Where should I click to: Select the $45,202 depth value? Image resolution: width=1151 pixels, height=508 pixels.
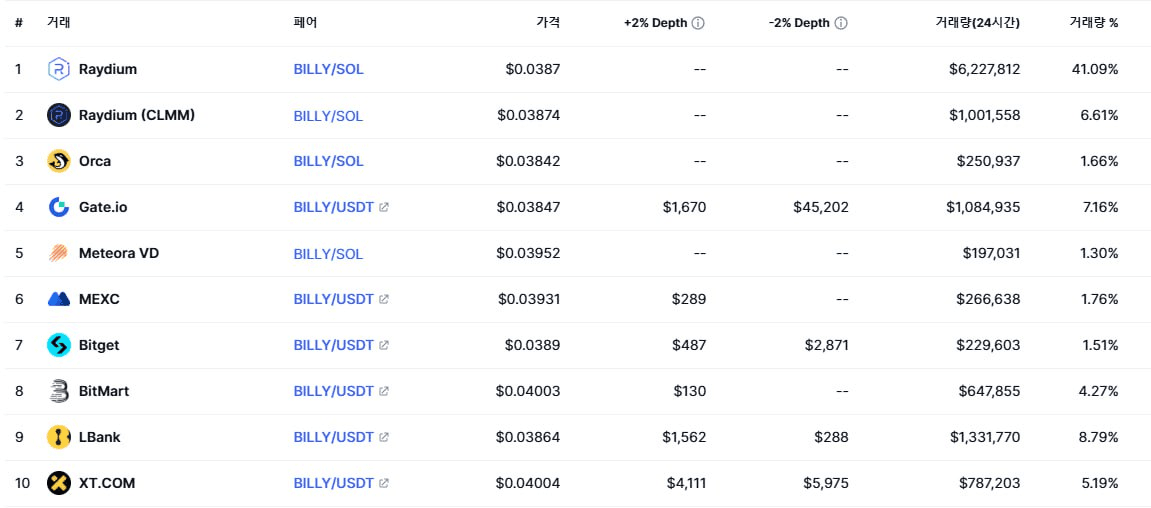(821, 207)
